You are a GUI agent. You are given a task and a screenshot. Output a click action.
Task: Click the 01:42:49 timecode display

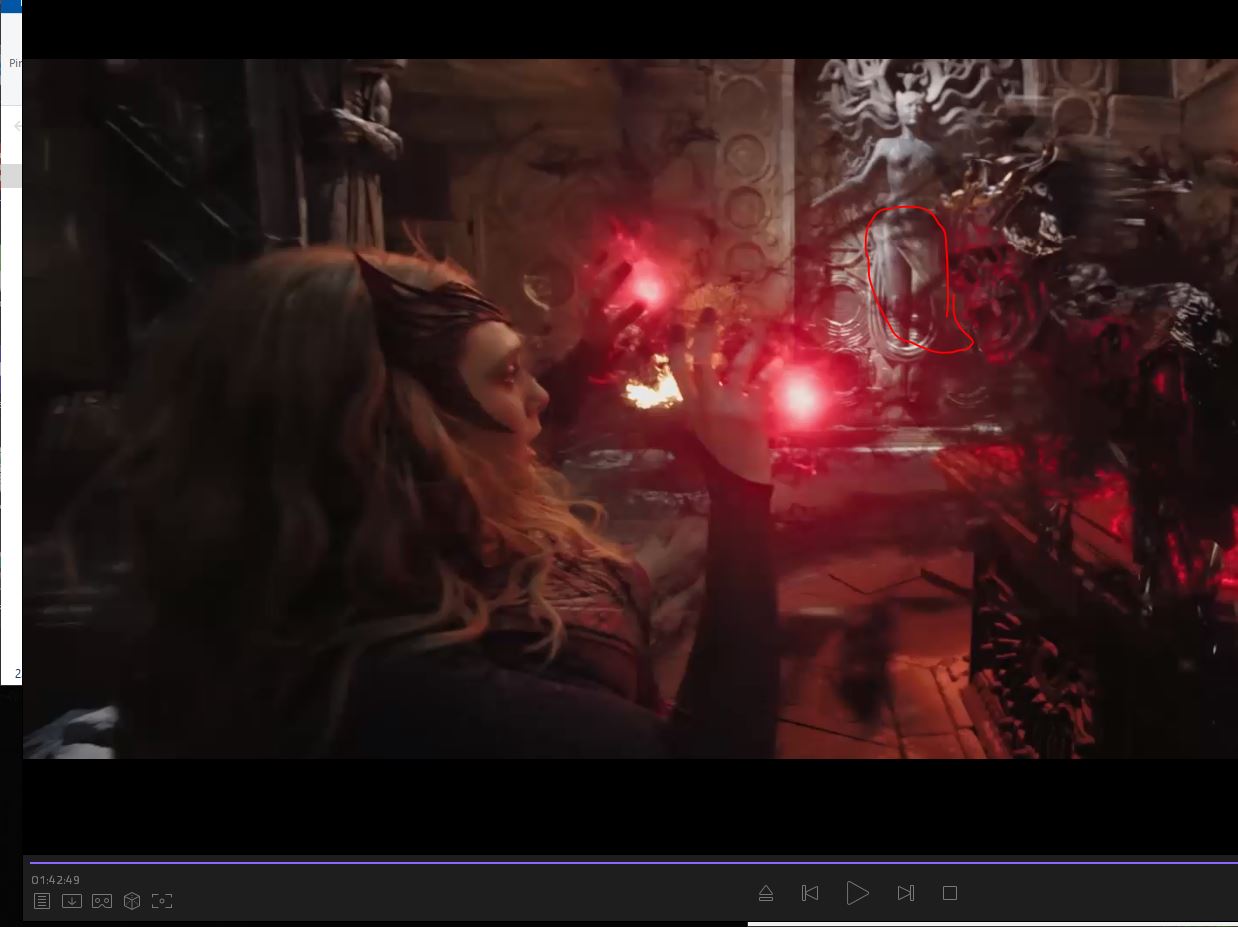click(x=56, y=880)
